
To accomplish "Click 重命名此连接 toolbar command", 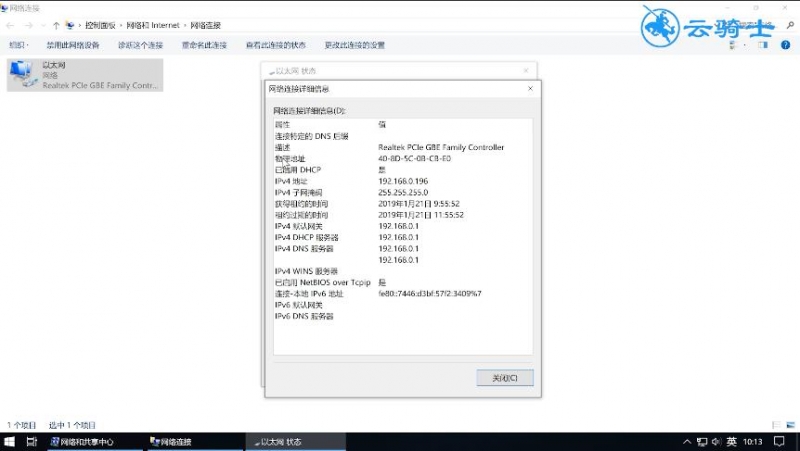I will (x=204, y=45).
